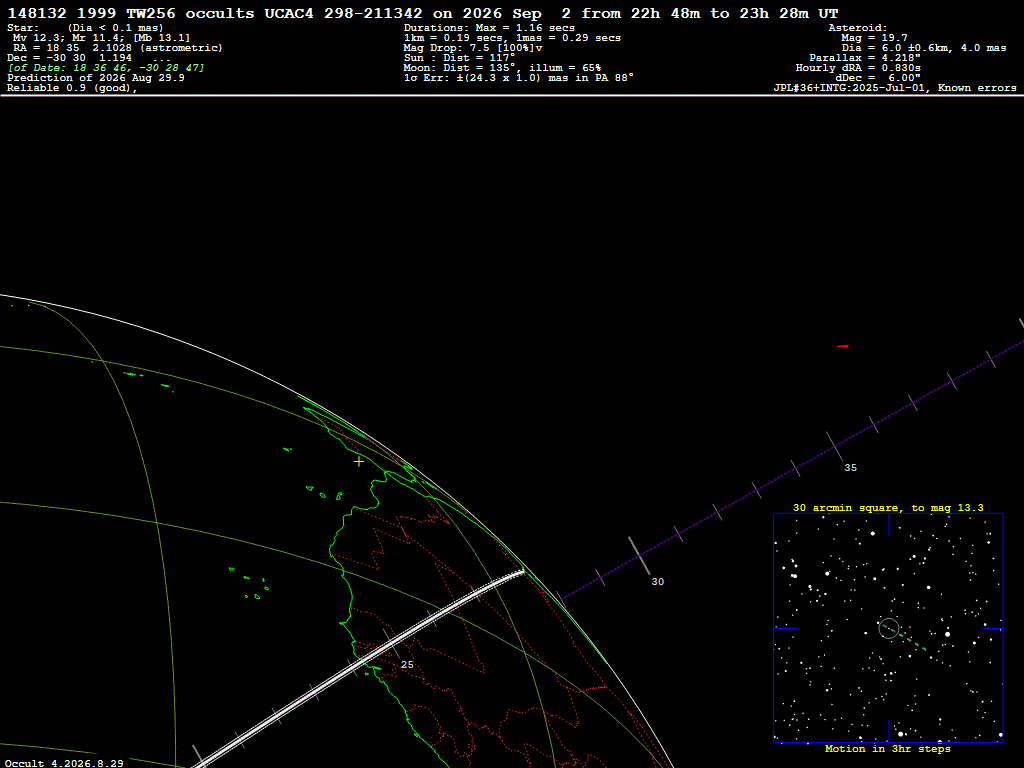The height and width of the screenshot is (768, 1024).
Task: Click the 'Reliable 0.9 (good)' text
Action: tap(72, 88)
